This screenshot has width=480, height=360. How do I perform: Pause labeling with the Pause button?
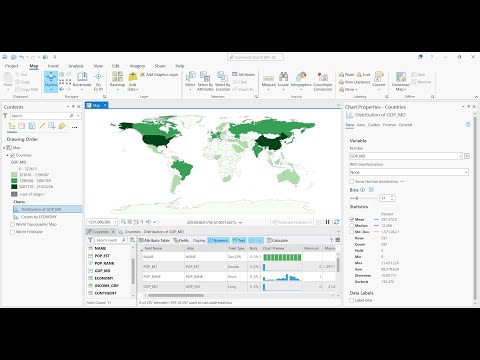point(347,75)
